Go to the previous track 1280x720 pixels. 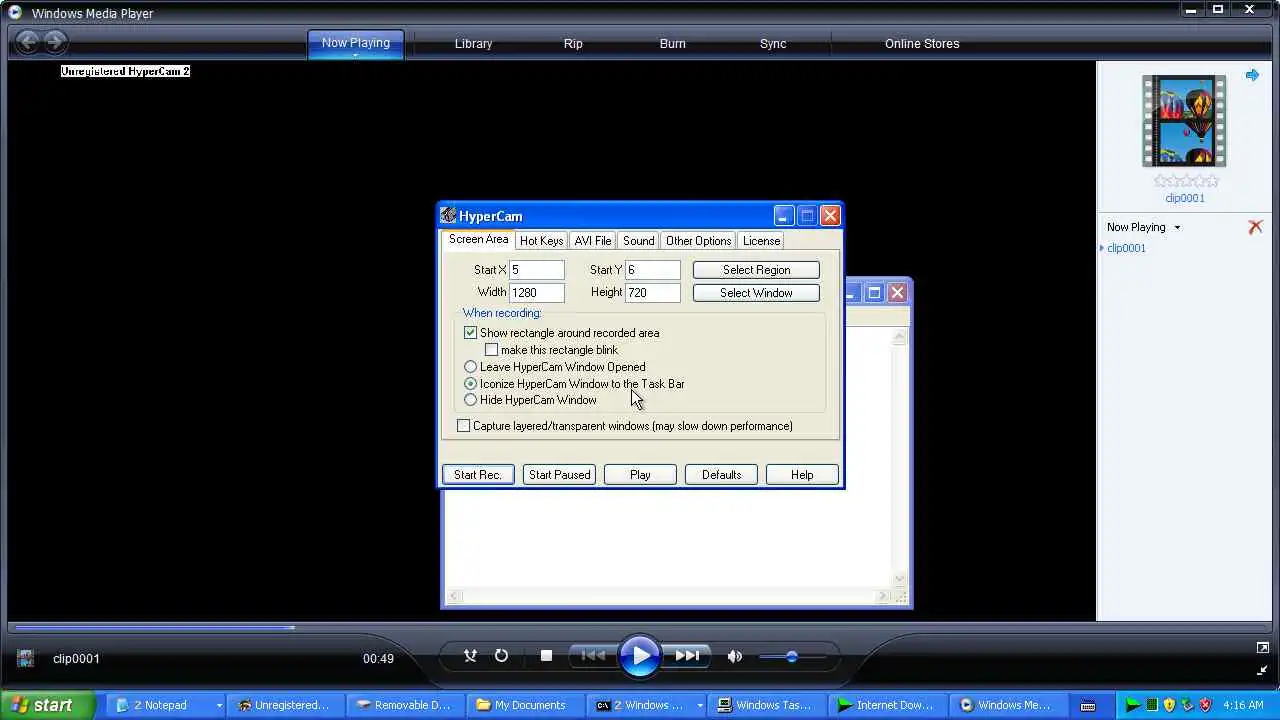[x=593, y=656]
